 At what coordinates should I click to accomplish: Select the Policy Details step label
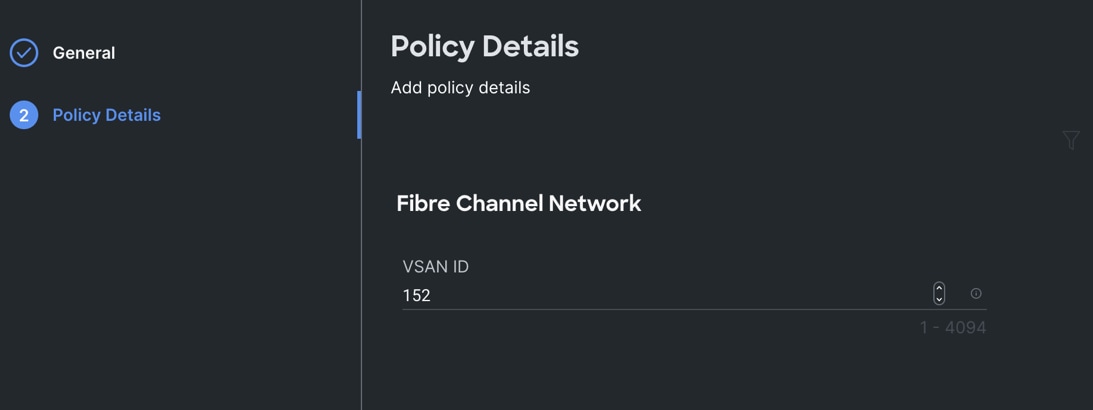point(106,115)
